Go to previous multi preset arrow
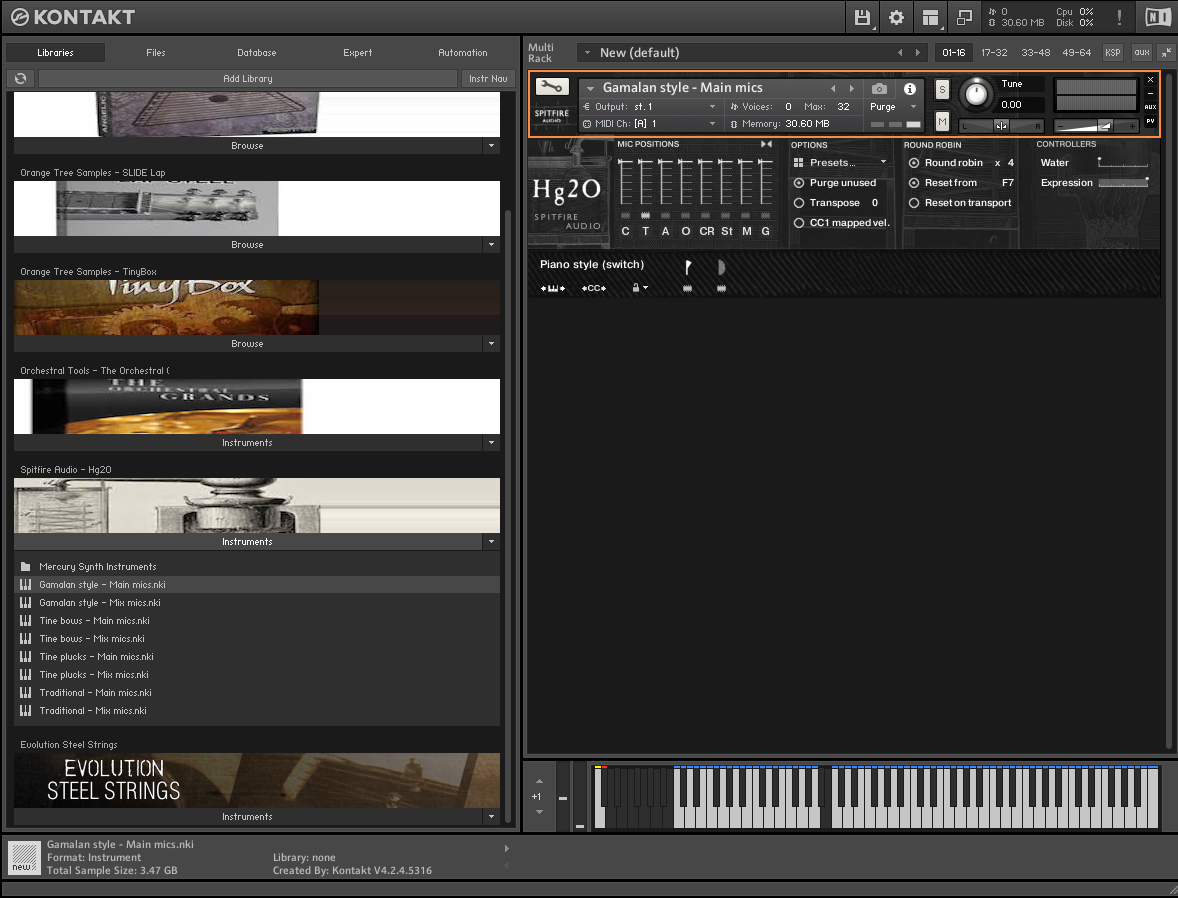Viewport: 1178px width, 898px height. coord(900,53)
